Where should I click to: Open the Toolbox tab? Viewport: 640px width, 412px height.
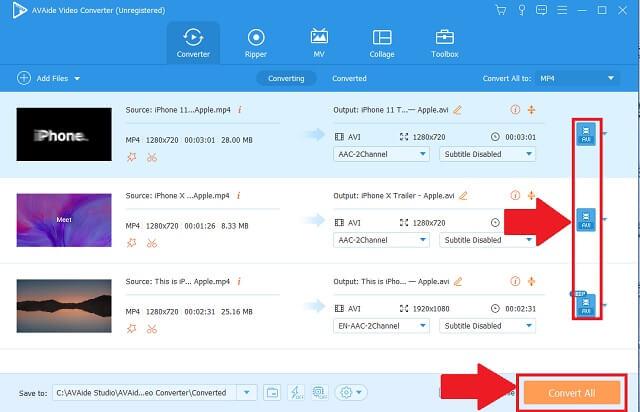tap(445, 43)
